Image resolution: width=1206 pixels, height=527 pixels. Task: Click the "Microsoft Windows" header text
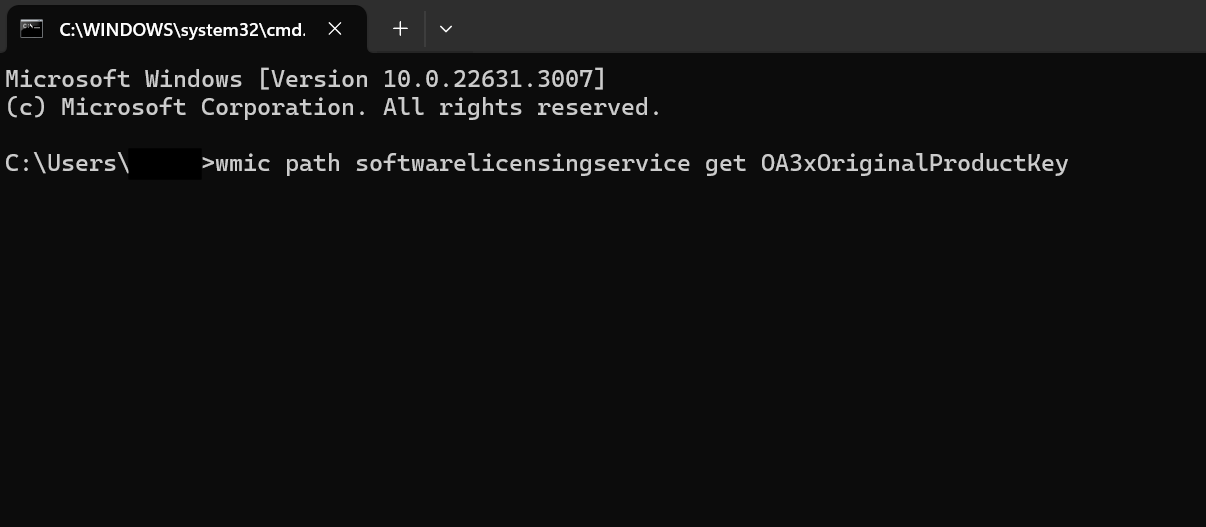tap(124, 79)
